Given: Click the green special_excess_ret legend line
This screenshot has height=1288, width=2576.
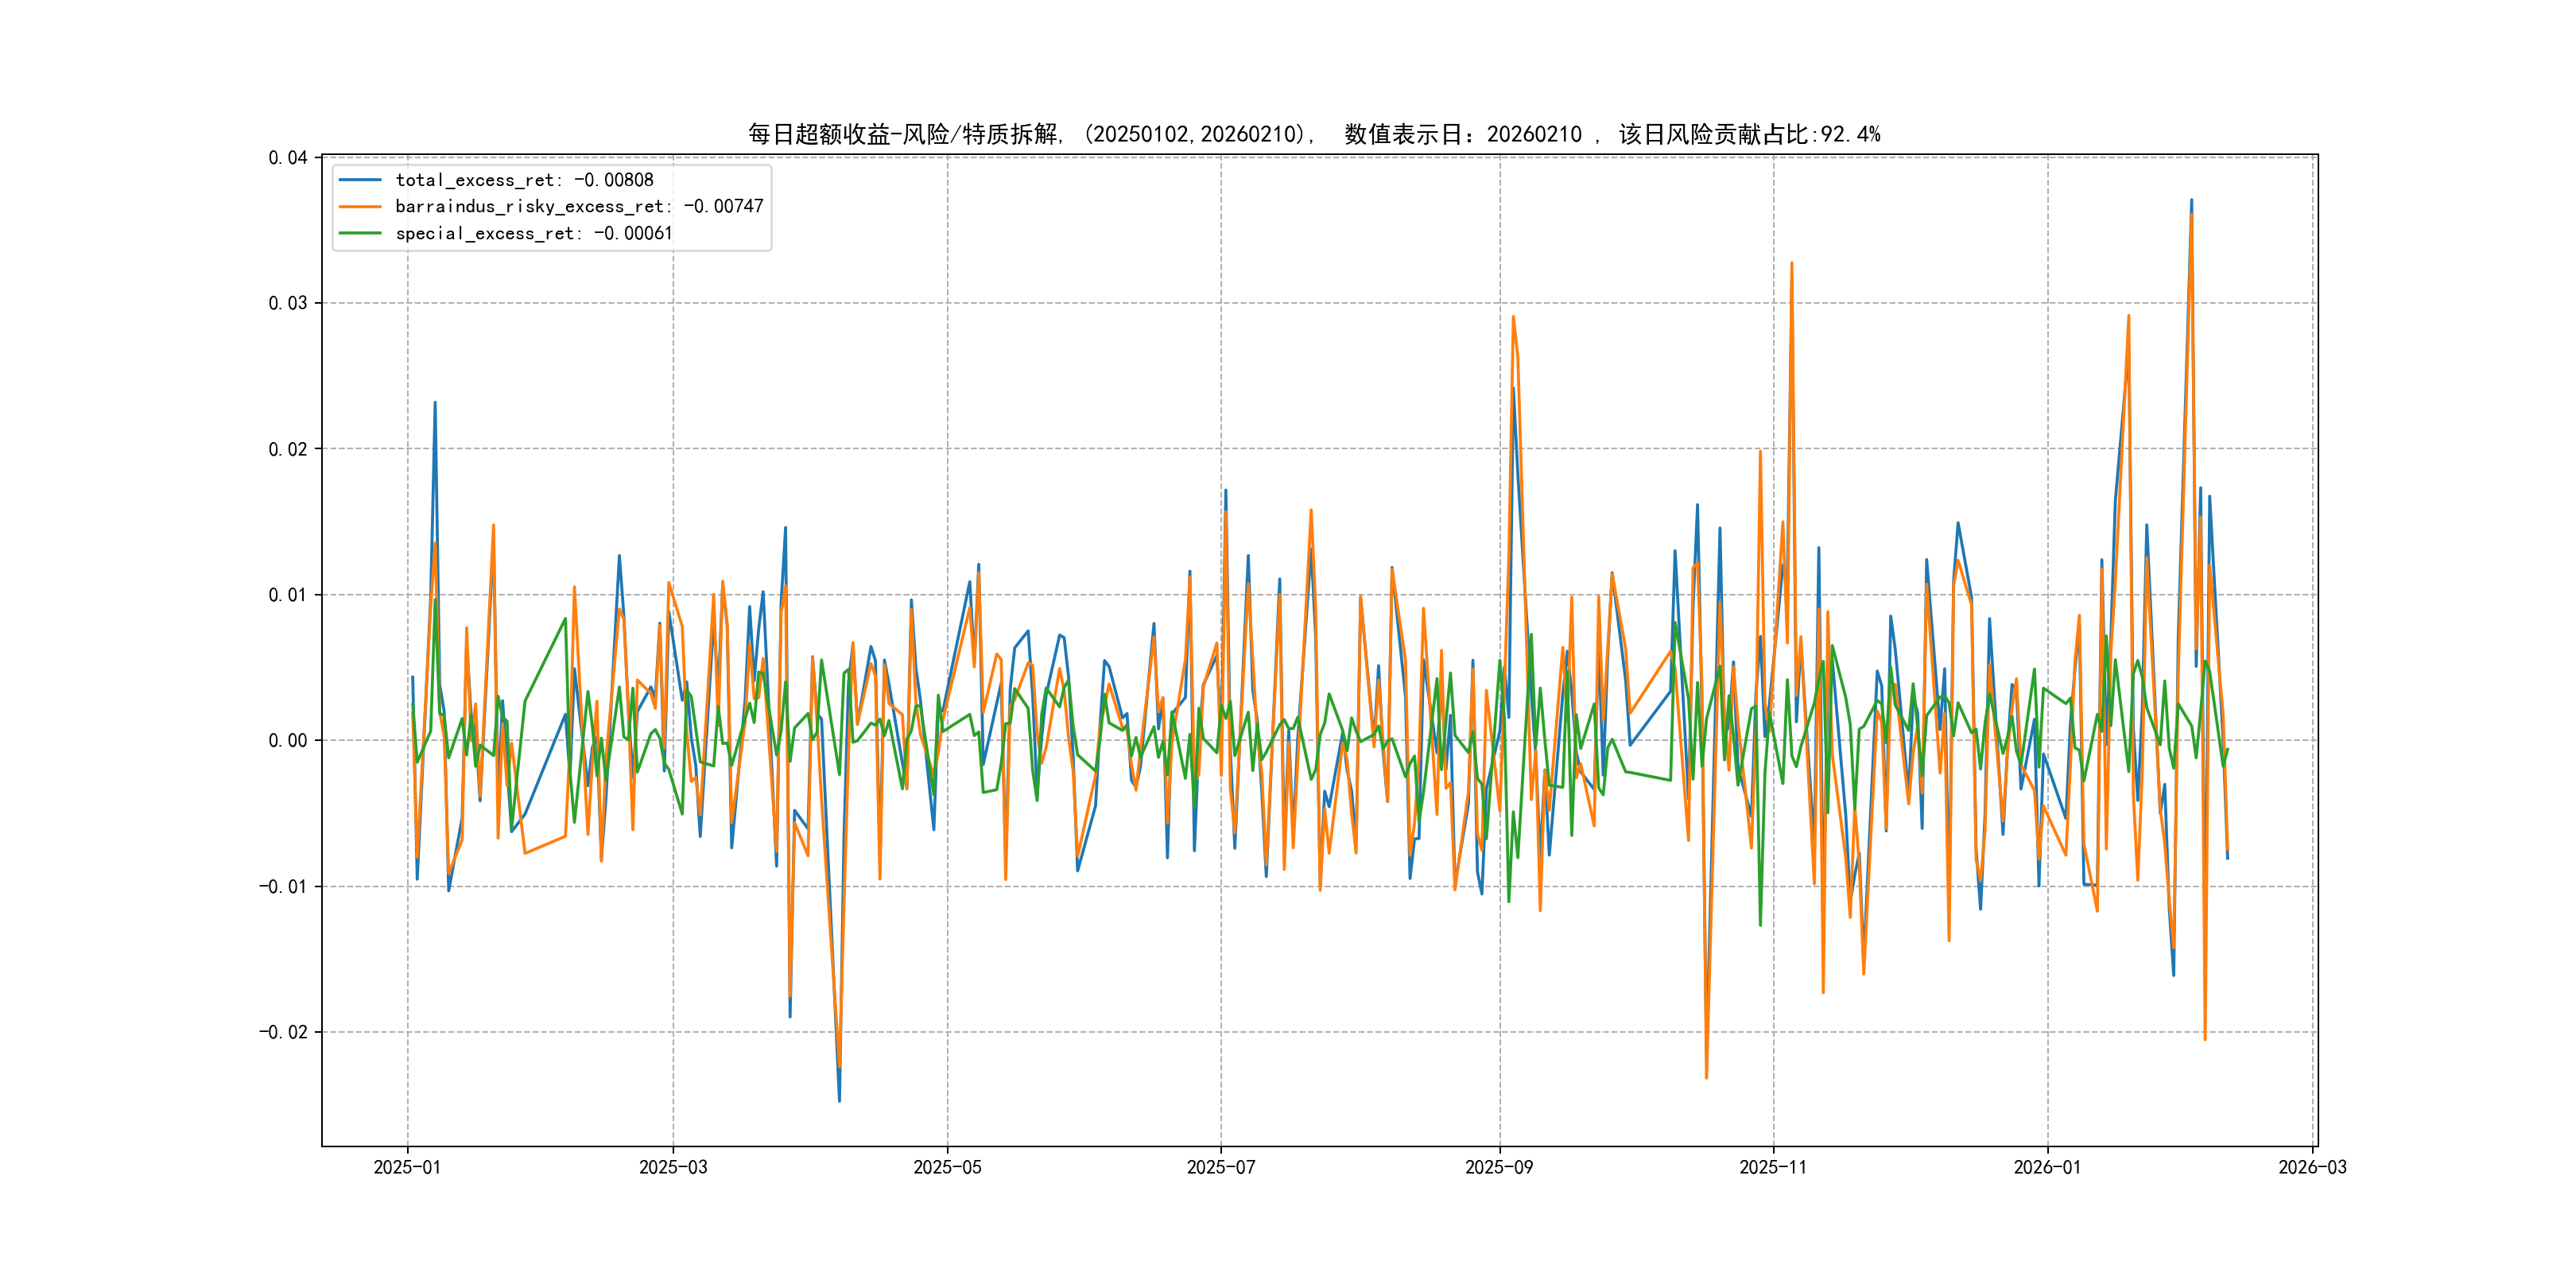Looking at the screenshot, I should (360, 233).
